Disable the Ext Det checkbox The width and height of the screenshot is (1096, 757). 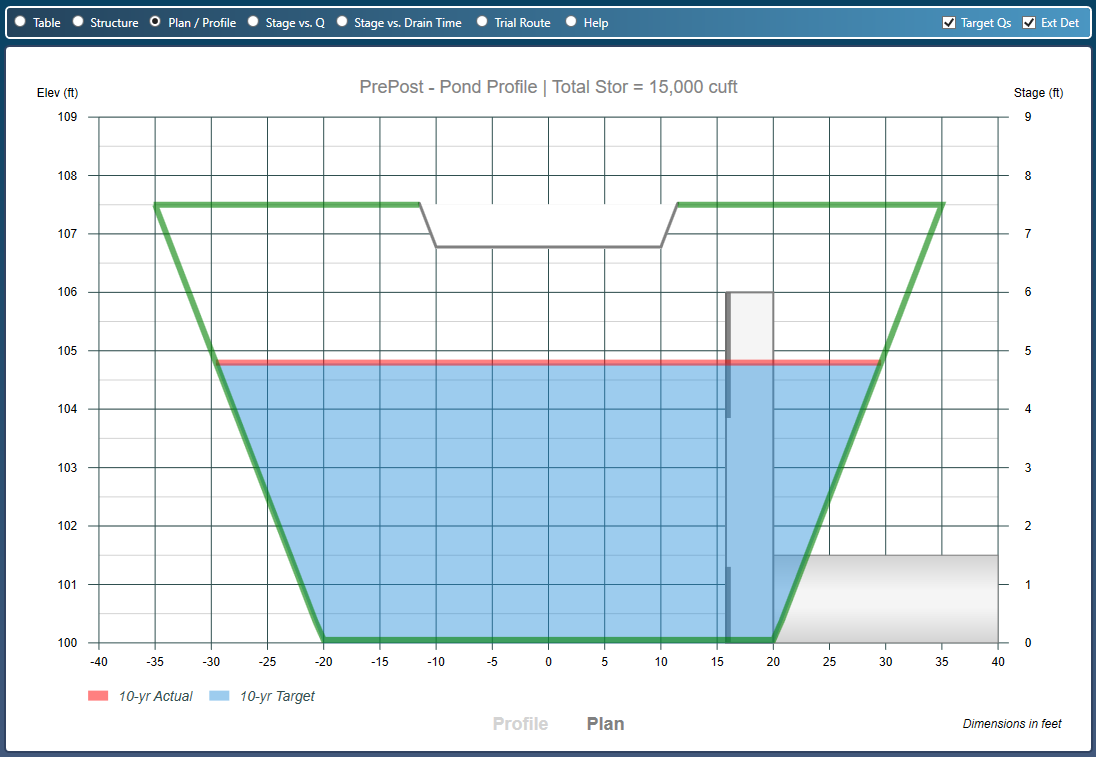click(x=1028, y=22)
